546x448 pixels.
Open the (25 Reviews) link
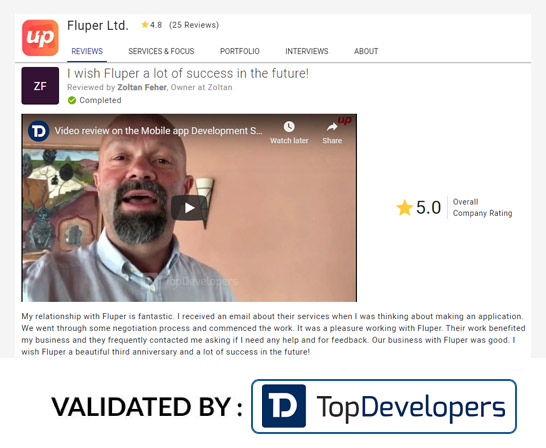[x=194, y=25]
